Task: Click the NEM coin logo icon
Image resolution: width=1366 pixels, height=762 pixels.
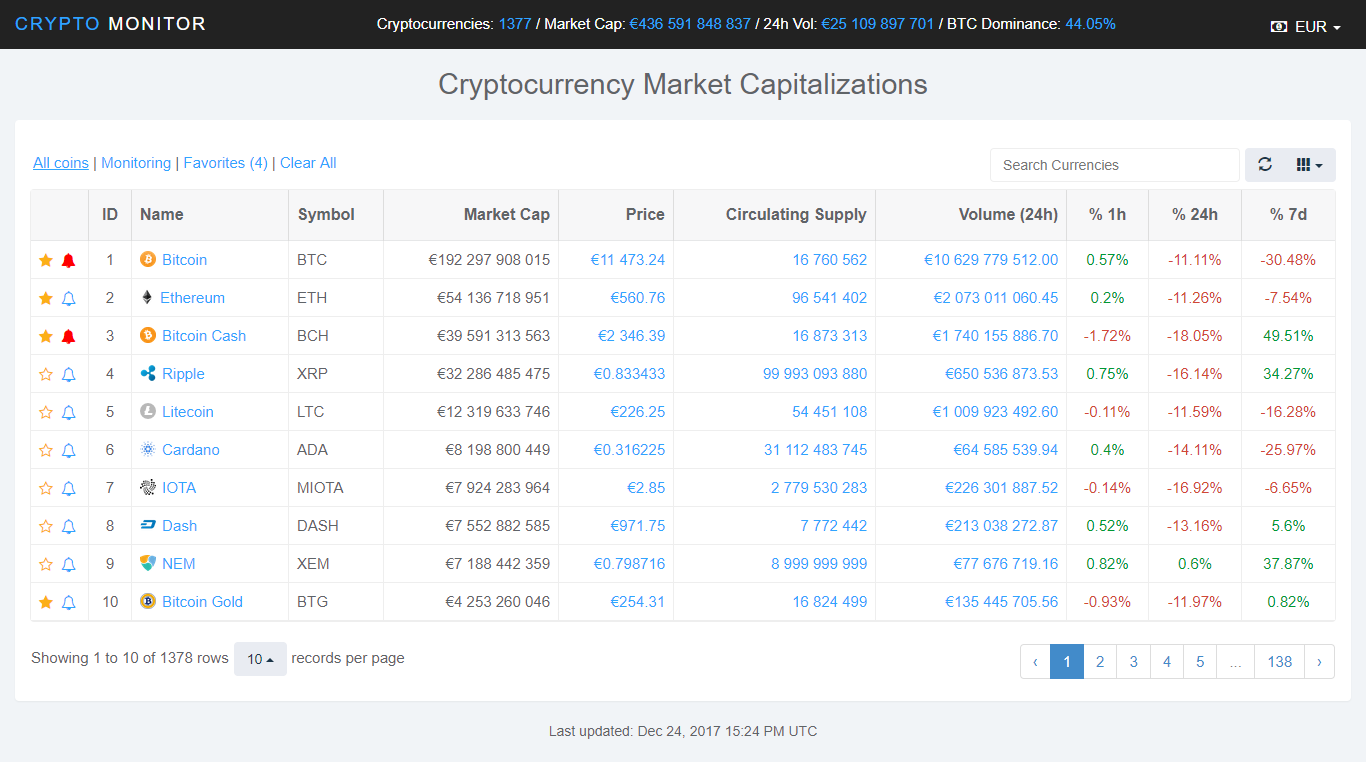Action: (148, 564)
